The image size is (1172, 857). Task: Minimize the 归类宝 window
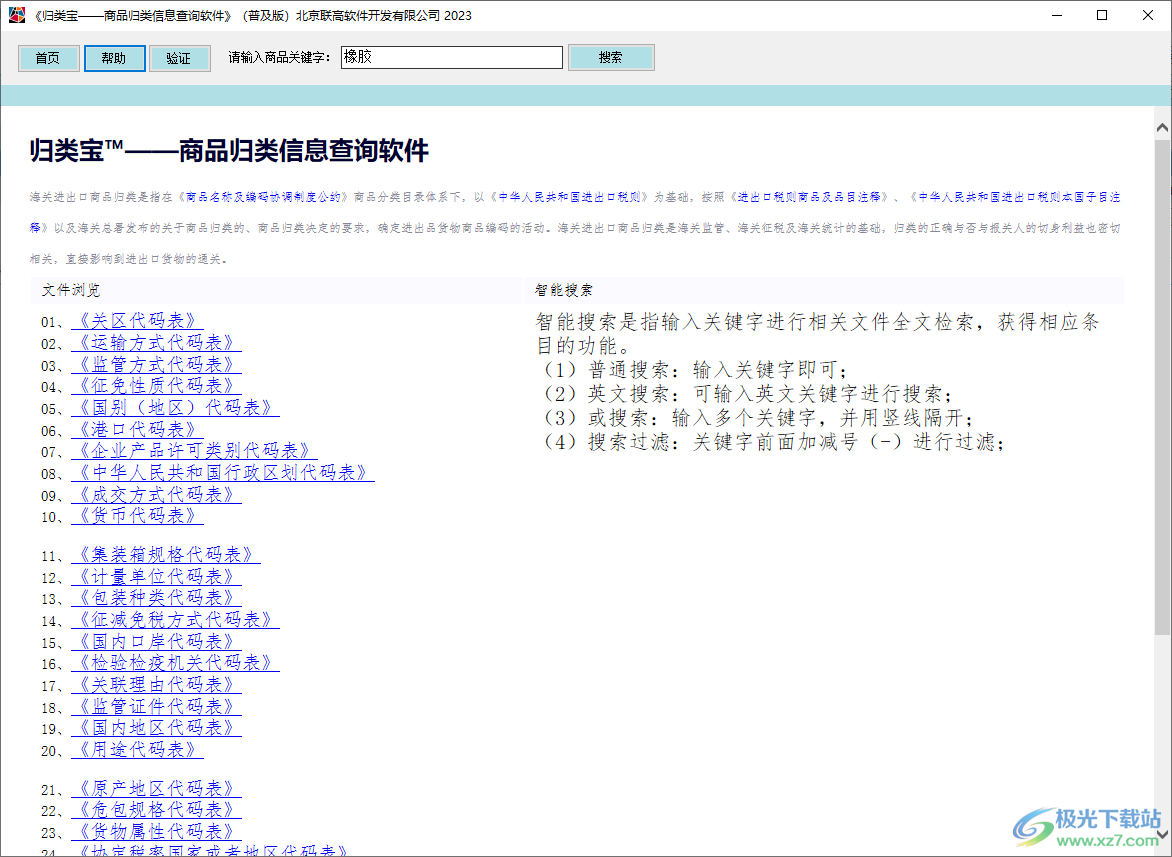click(x=1057, y=15)
